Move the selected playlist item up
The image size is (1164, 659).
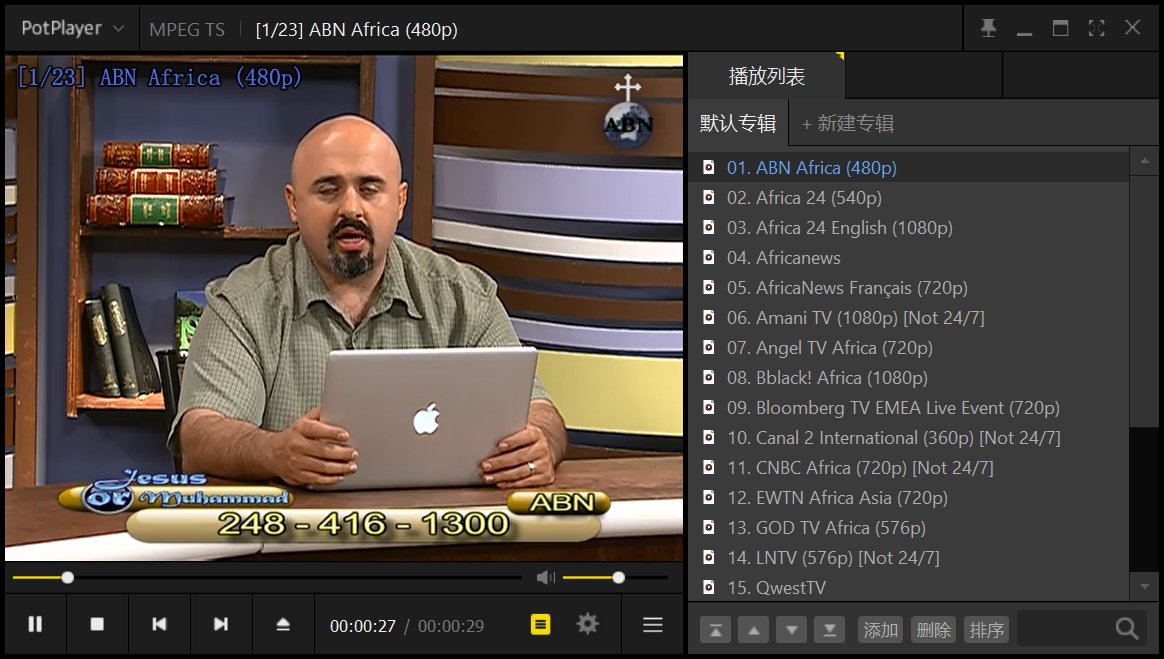pyautogui.click(x=753, y=630)
